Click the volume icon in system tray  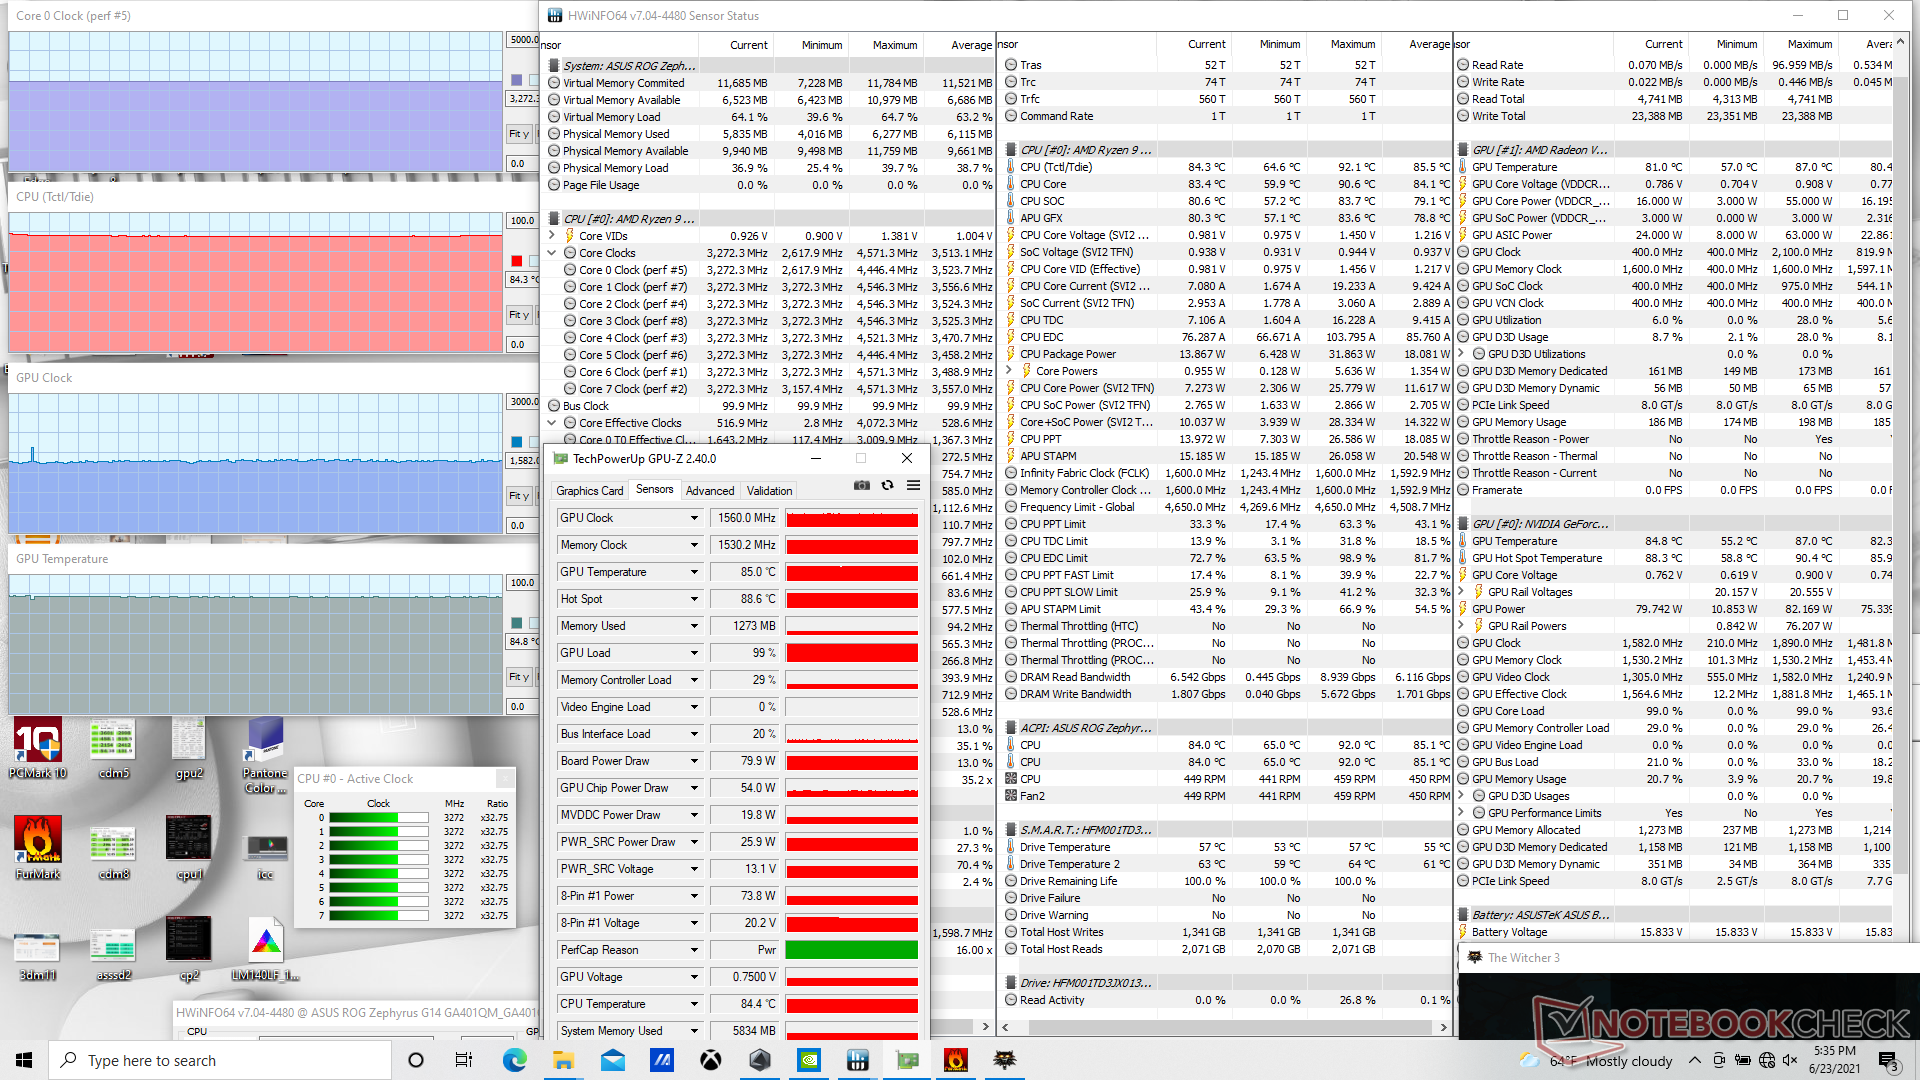(1790, 1060)
